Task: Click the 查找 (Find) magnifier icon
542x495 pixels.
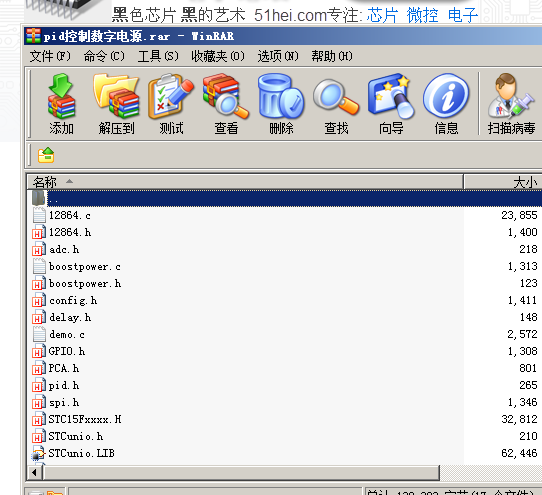Action: click(336, 97)
